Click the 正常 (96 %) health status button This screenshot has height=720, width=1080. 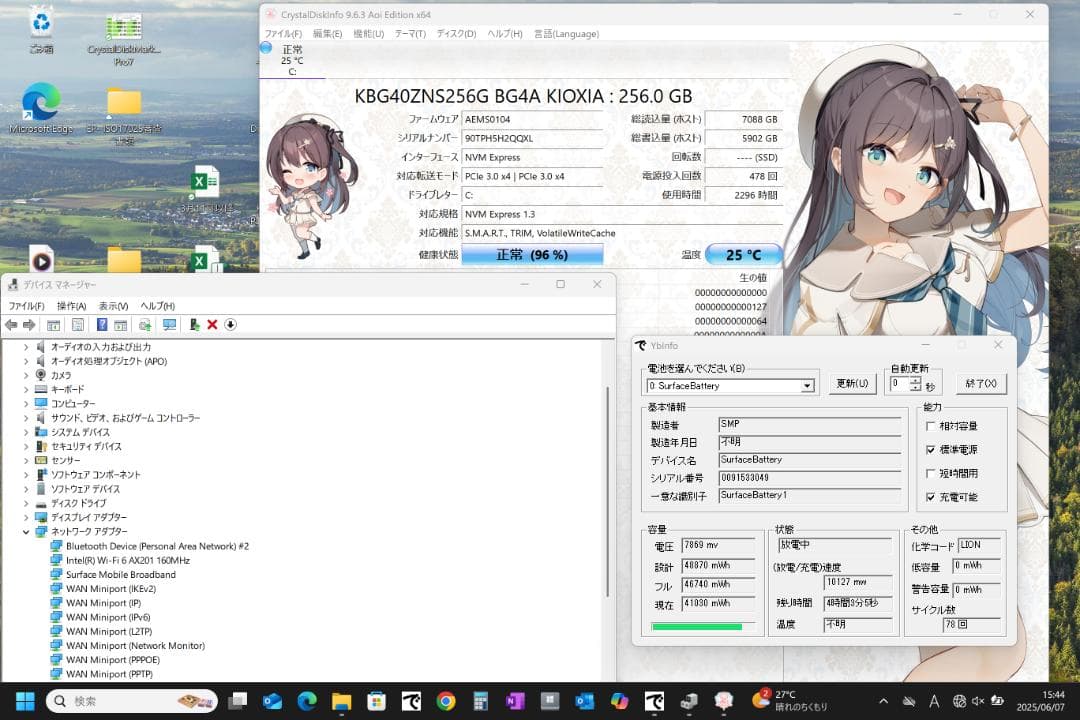pyautogui.click(x=532, y=255)
